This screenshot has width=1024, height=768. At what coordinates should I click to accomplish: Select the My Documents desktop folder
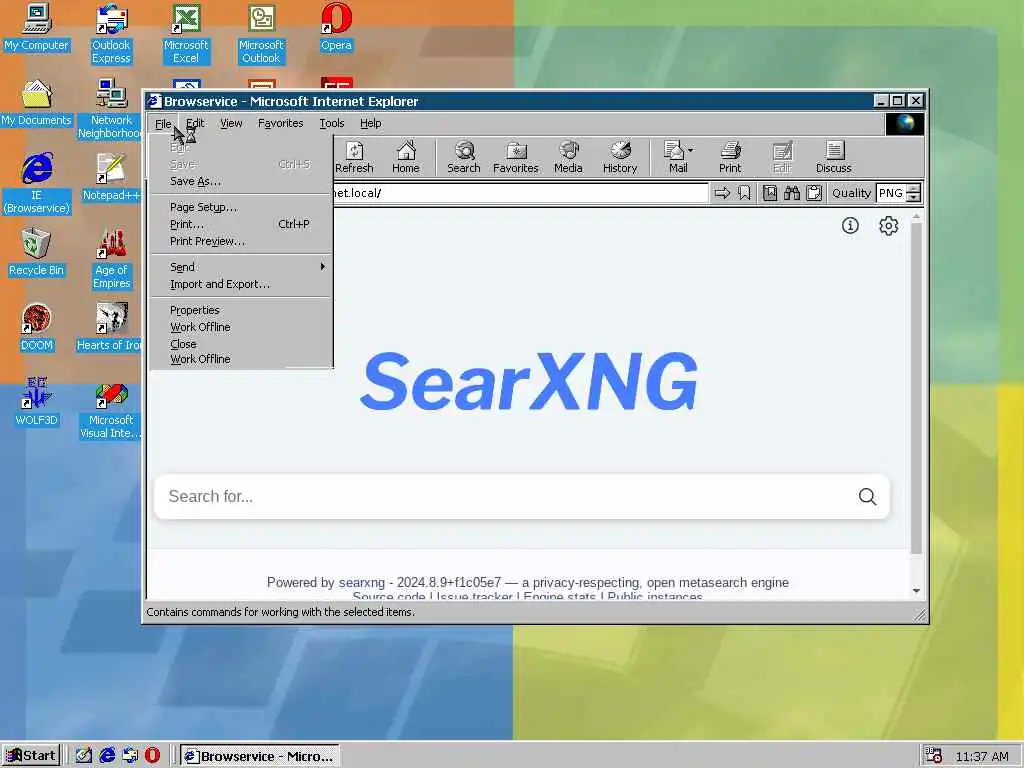pyautogui.click(x=36, y=103)
